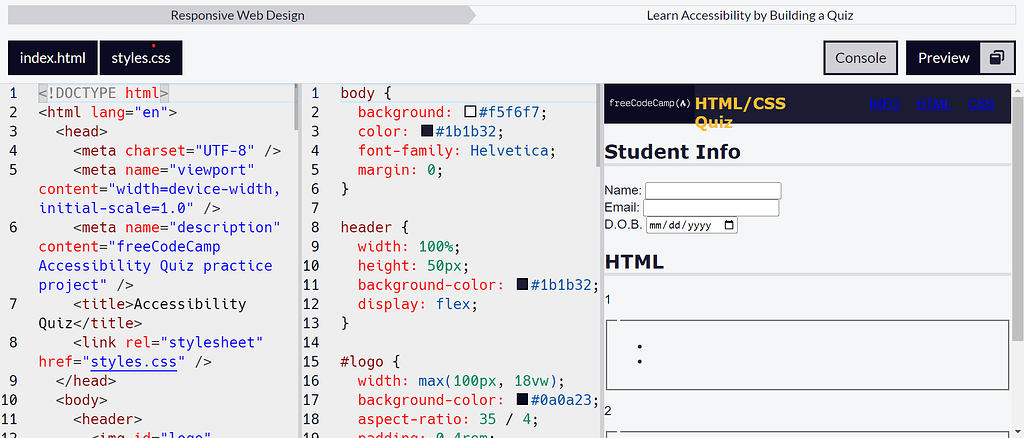Open Learn Accessibility by Building a Quiz breadcrumb
This screenshot has width=1024, height=438.
750,15
